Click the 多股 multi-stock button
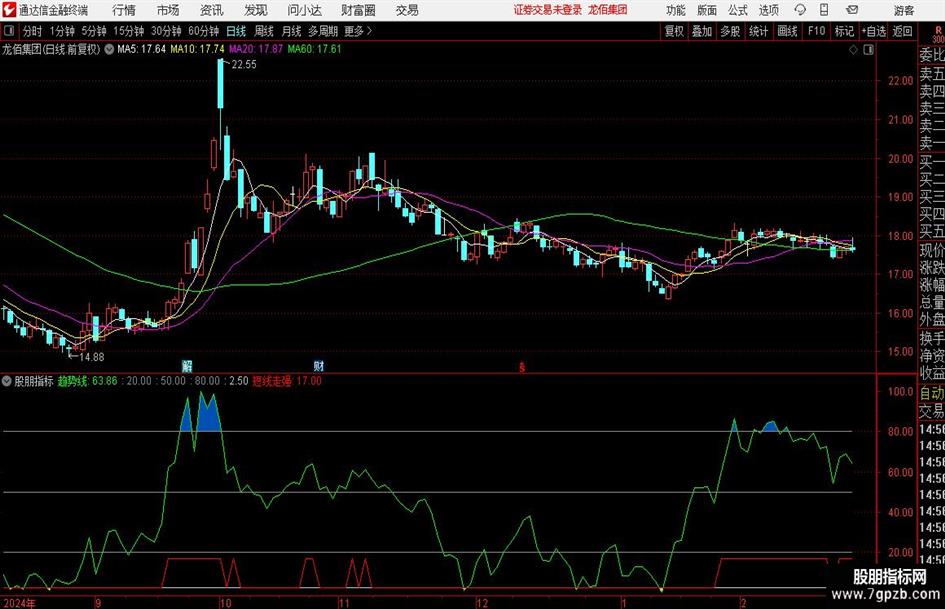 (x=730, y=31)
